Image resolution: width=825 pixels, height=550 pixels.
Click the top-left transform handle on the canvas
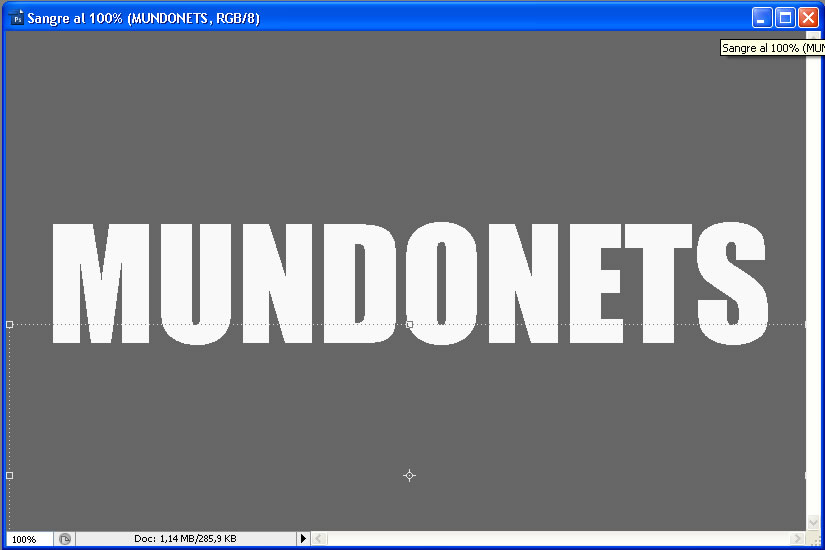pos(9,325)
